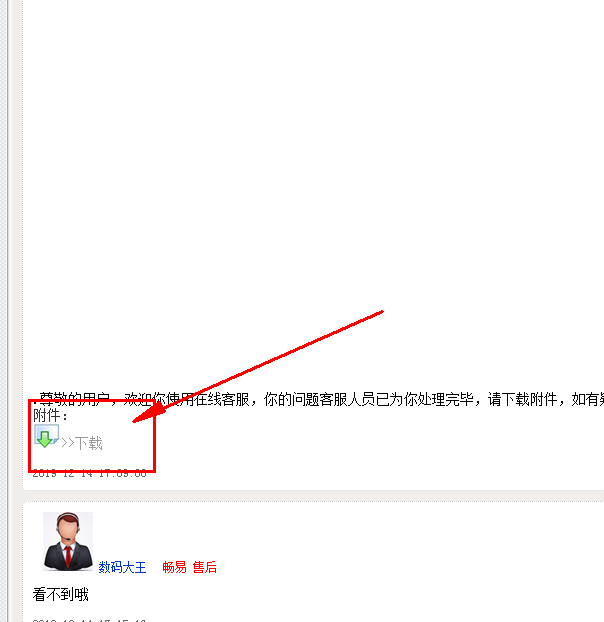Screen dimensions: 604x622
Task: Open the >>下载 attachment link
Action: point(82,443)
